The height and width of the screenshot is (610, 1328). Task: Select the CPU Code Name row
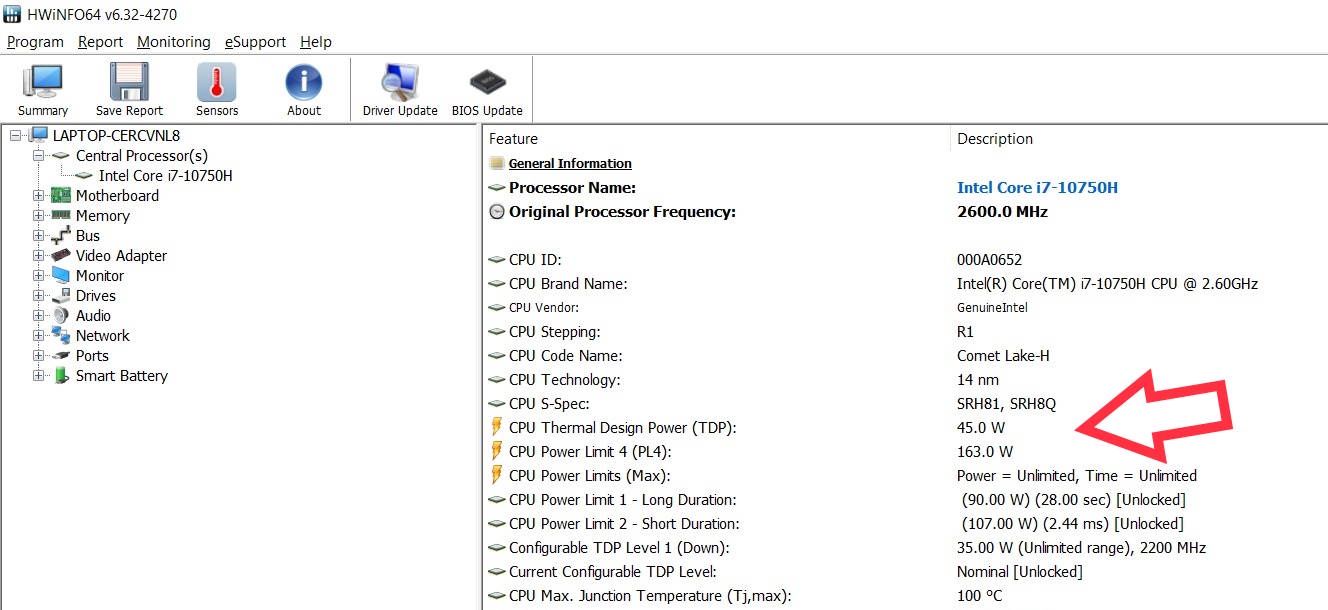pos(905,355)
